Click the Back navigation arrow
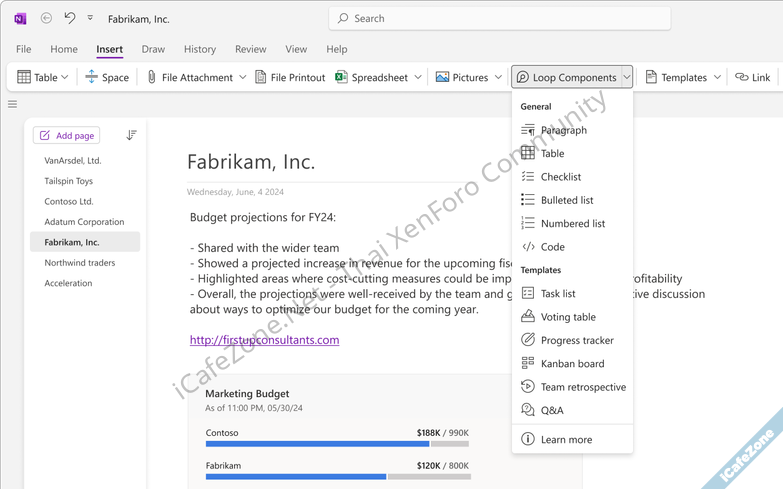 click(x=46, y=18)
